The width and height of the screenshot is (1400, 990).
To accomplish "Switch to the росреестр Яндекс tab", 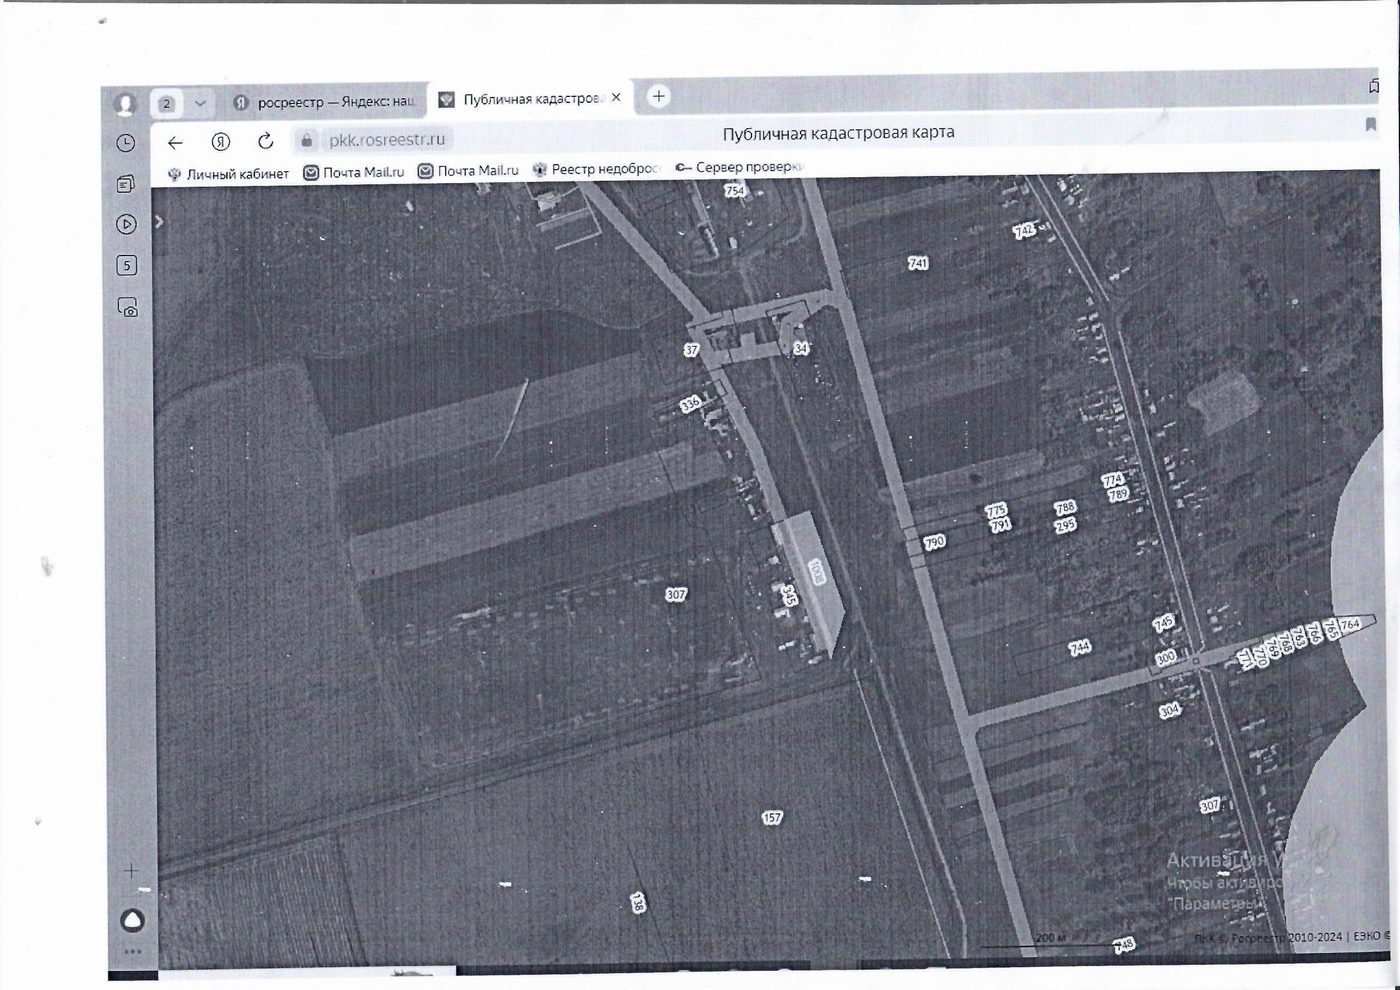I will coord(324,102).
